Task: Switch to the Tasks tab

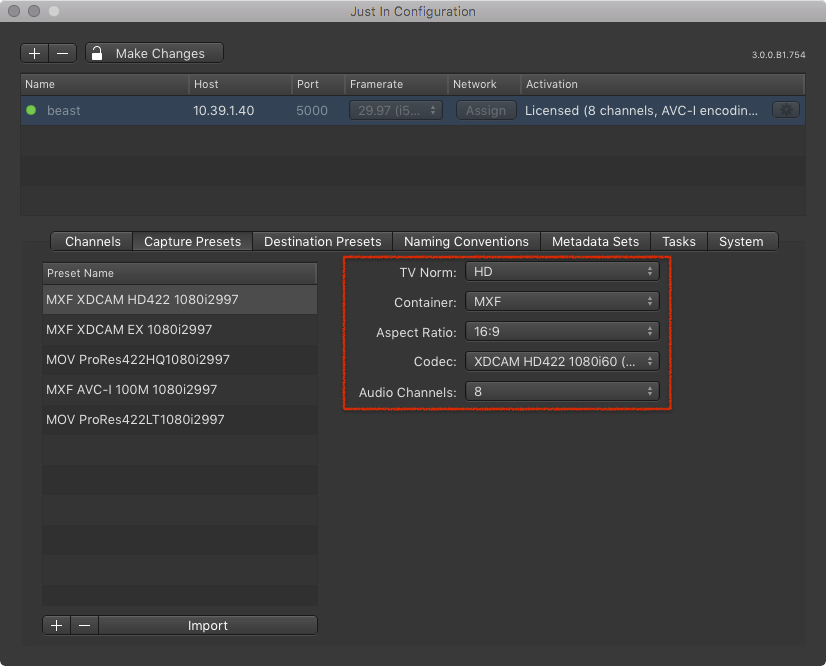Action: (x=678, y=241)
